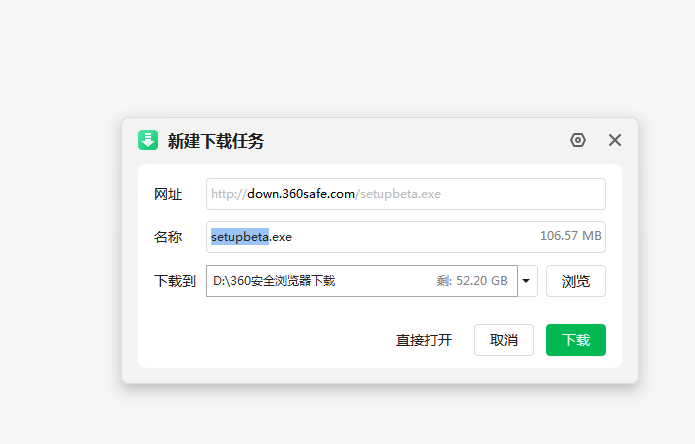Click the green download logo icon
The width and height of the screenshot is (695, 444).
[x=148, y=140]
